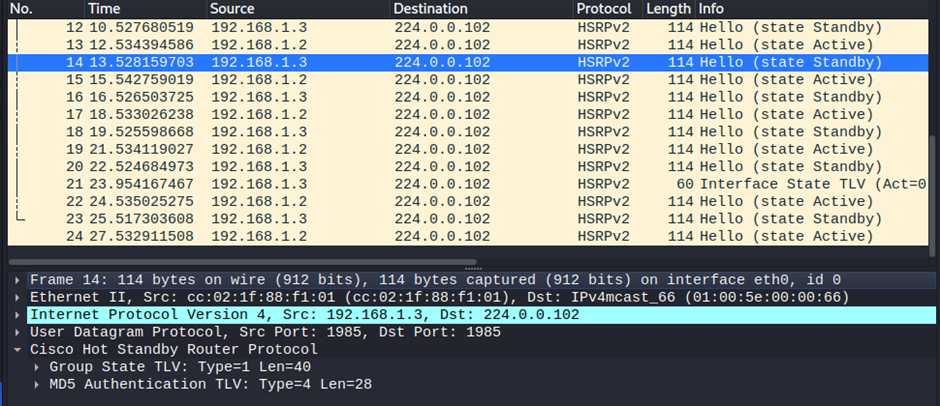Select highlighted packet 14 row
The image size is (940, 406).
coord(468,62)
